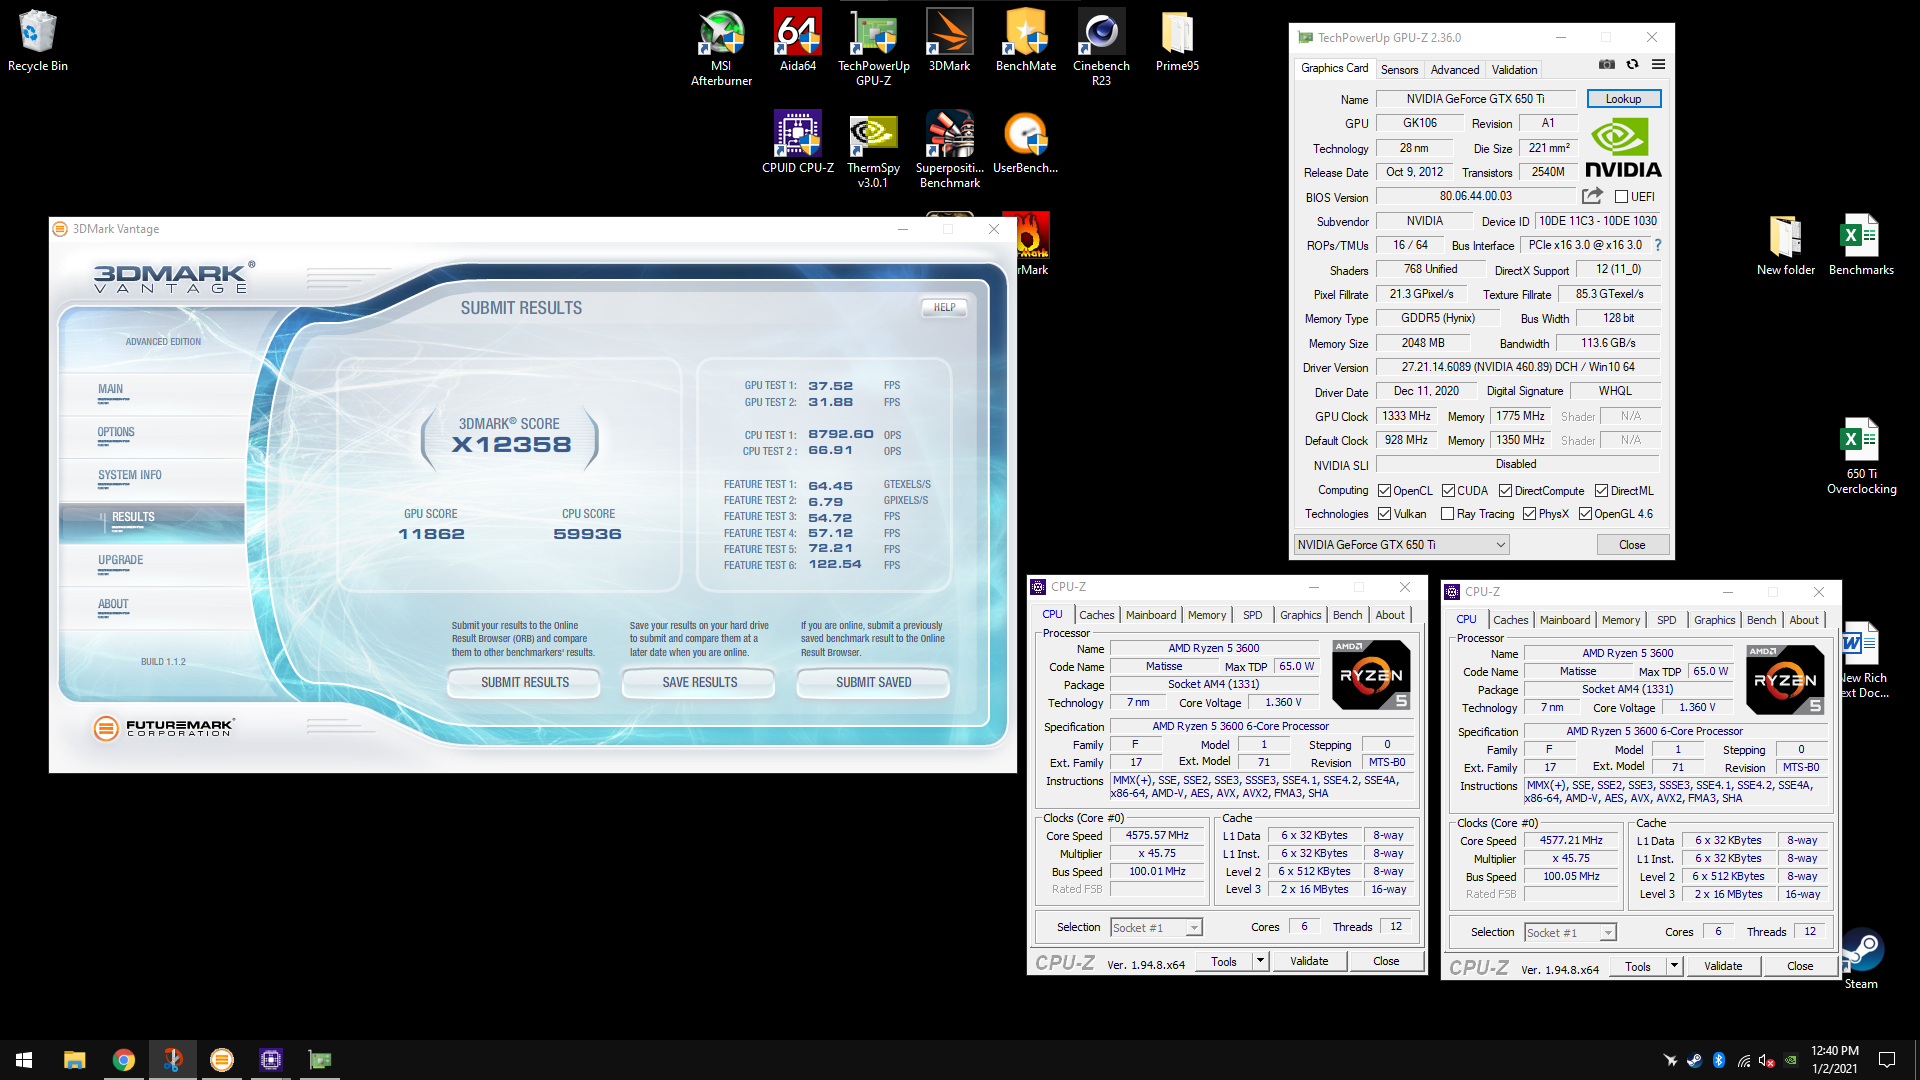This screenshot has height=1080, width=1920.
Task: Launch 3DMark desktop shortcut
Action: point(949,41)
